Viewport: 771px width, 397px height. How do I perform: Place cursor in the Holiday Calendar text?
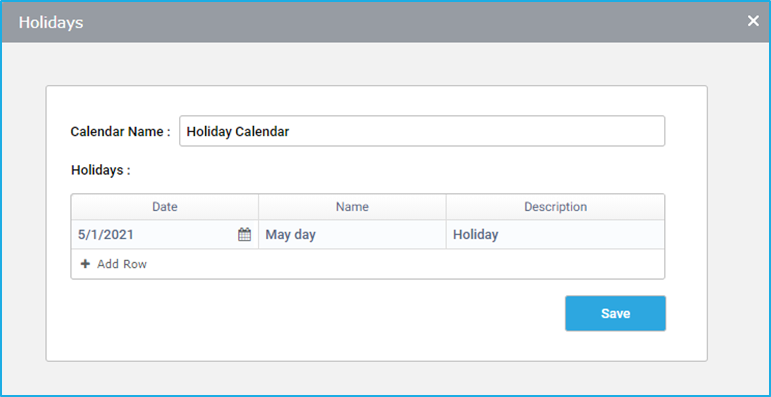pyautogui.click(x=238, y=131)
